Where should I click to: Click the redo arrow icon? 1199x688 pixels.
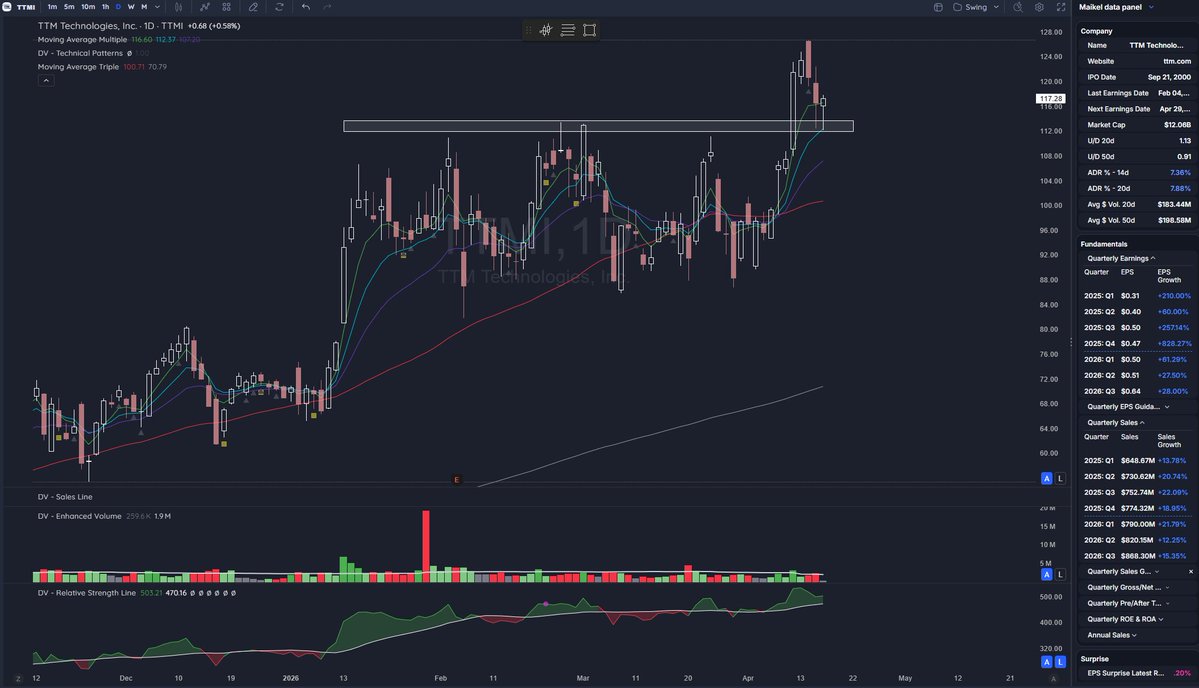click(327, 7)
